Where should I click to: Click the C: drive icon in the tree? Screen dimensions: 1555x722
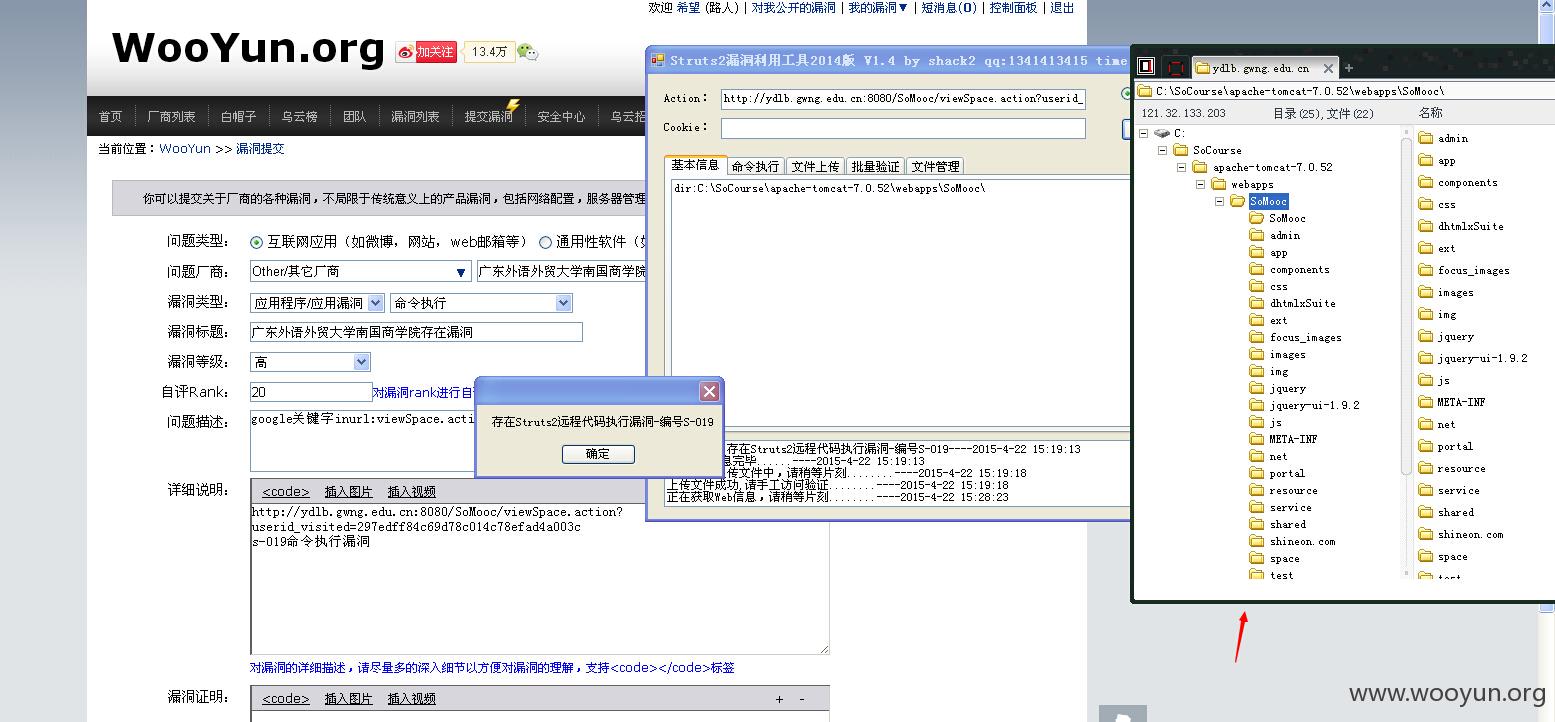[1161, 133]
